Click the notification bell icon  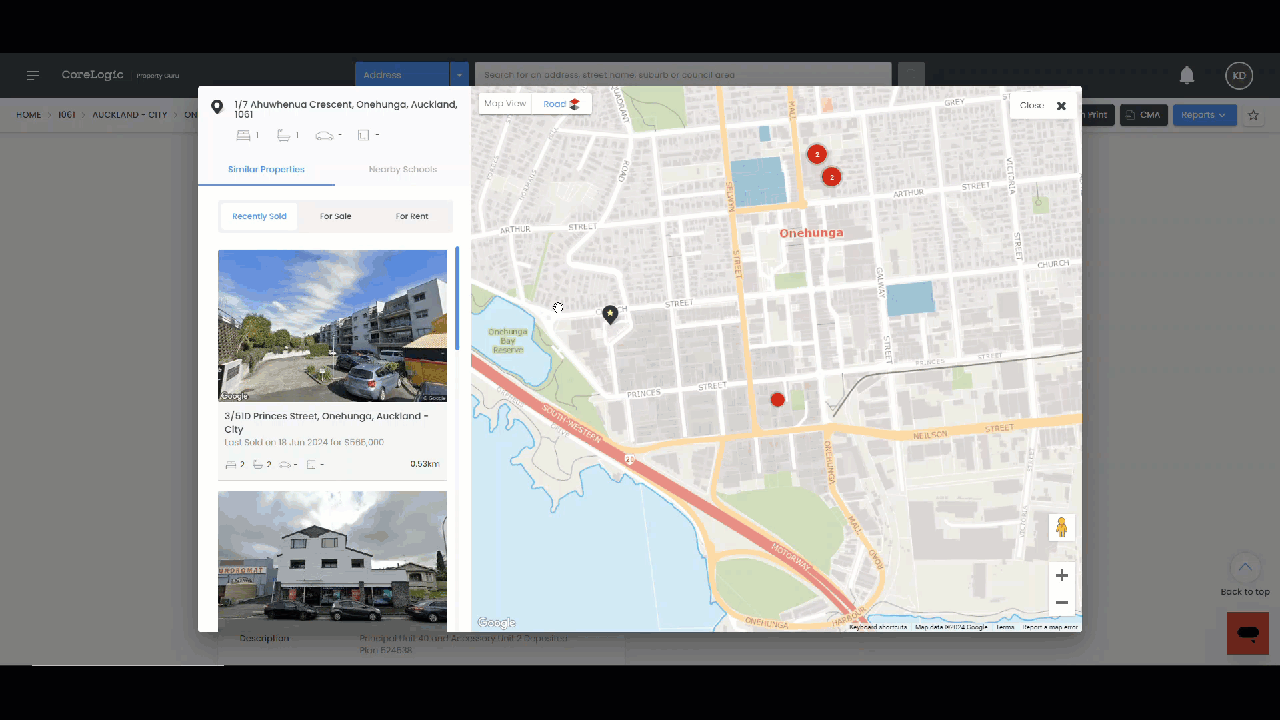pyautogui.click(x=1187, y=75)
